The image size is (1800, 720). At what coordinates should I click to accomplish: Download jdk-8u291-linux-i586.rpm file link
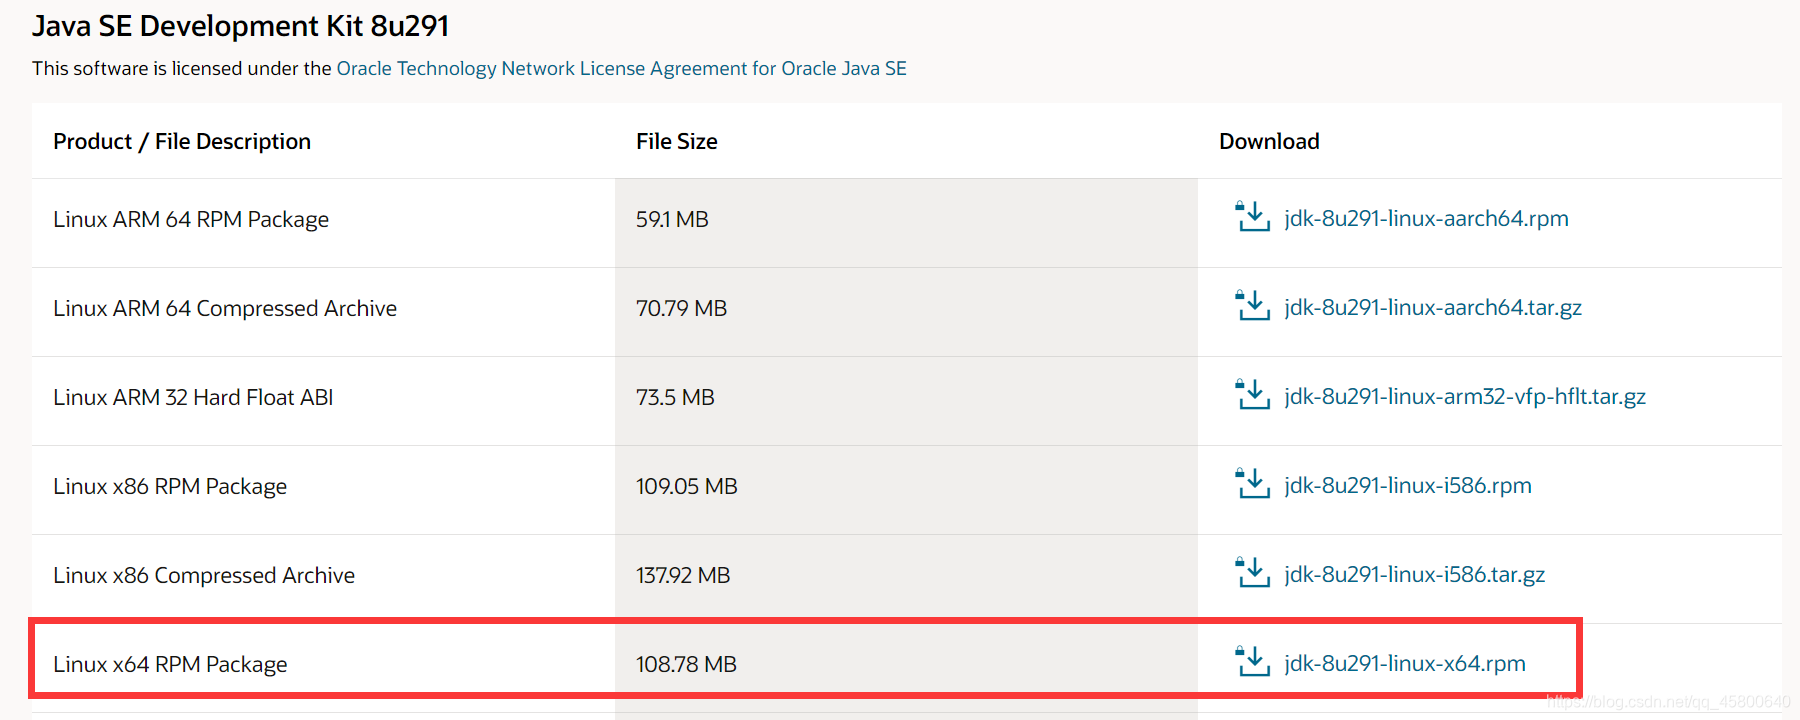[1408, 485]
